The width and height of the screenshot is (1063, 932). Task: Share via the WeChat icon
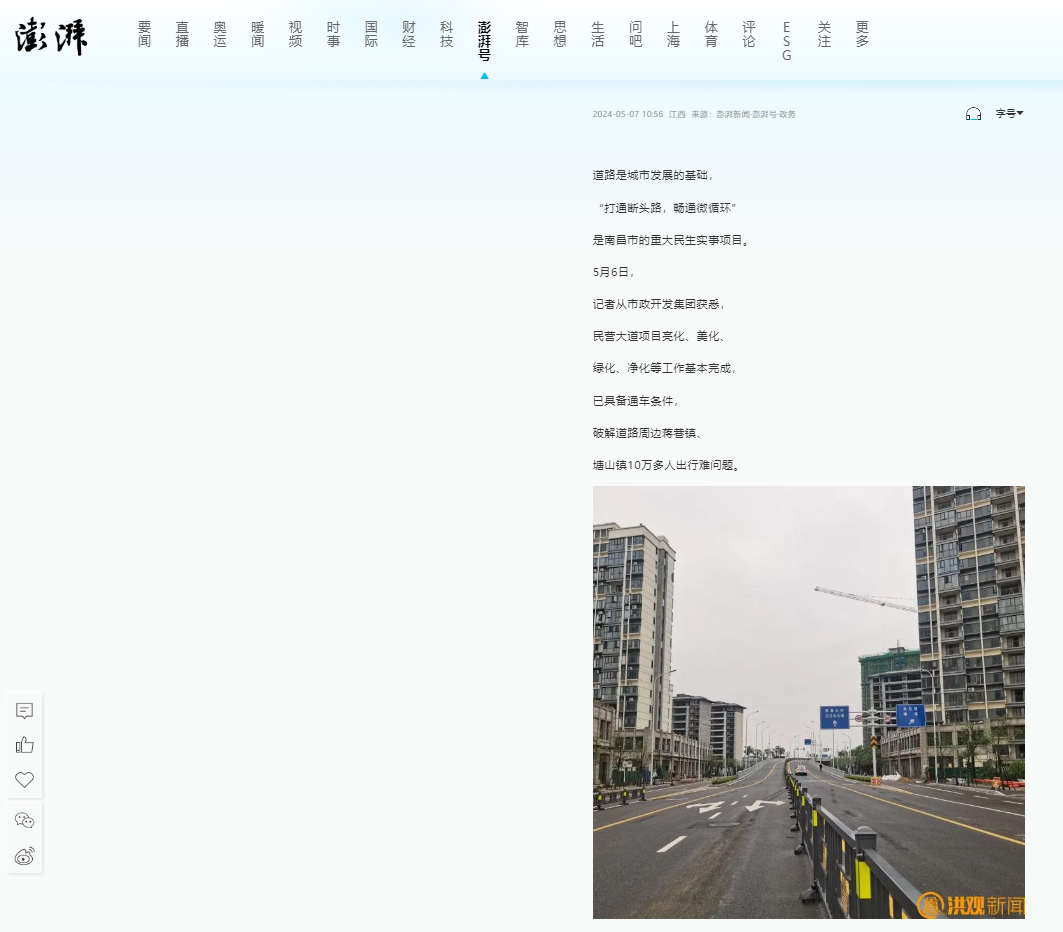click(25, 821)
